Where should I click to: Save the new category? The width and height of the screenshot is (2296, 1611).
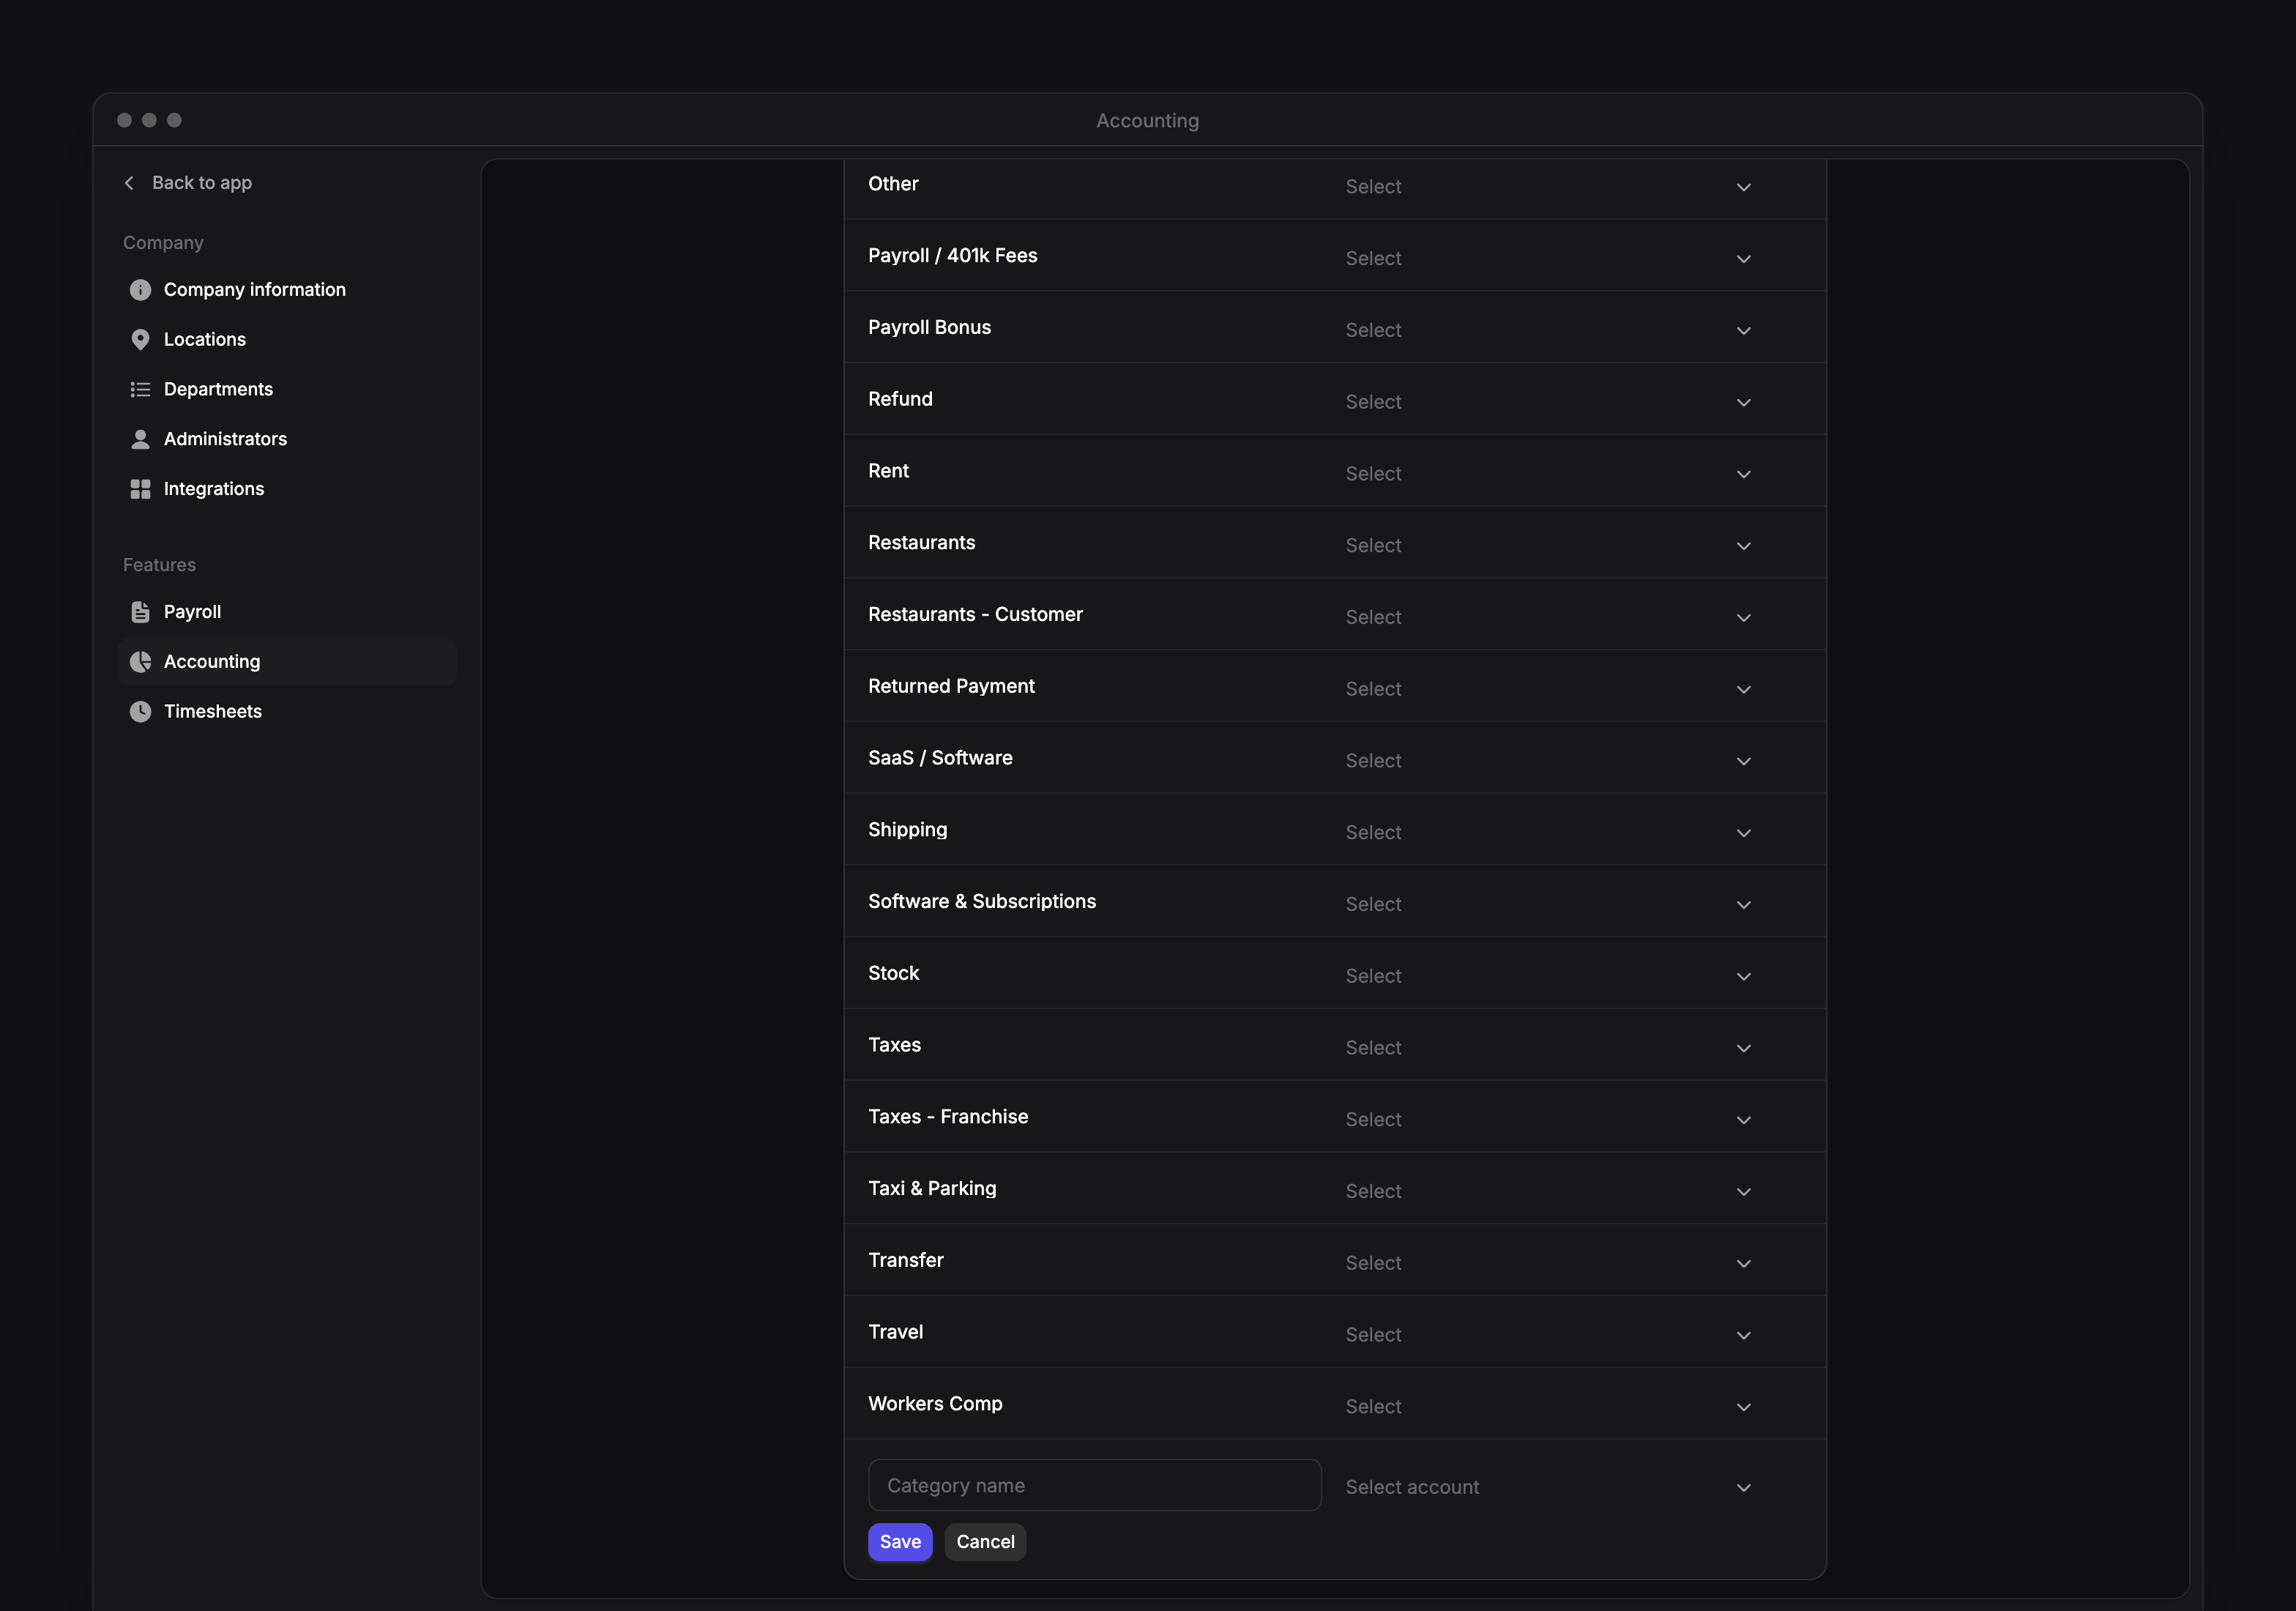tap(900, 1542)
